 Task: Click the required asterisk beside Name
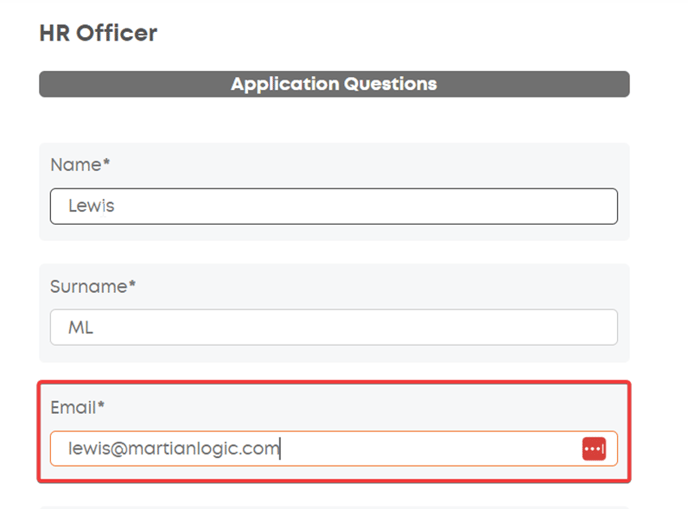click(106, 162)
